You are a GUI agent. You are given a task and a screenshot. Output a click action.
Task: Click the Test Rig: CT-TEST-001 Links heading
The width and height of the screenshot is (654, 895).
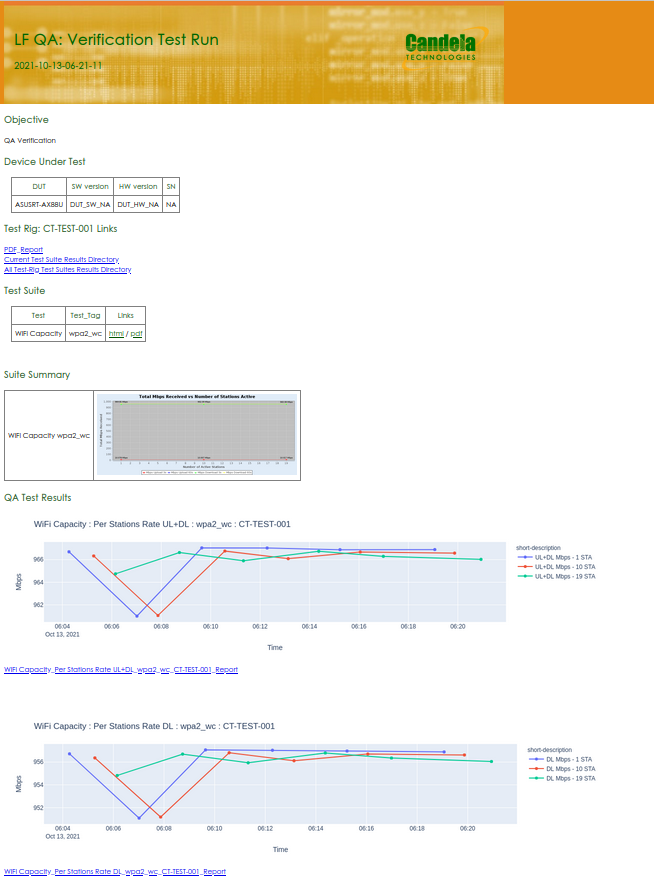pos(60,228)
